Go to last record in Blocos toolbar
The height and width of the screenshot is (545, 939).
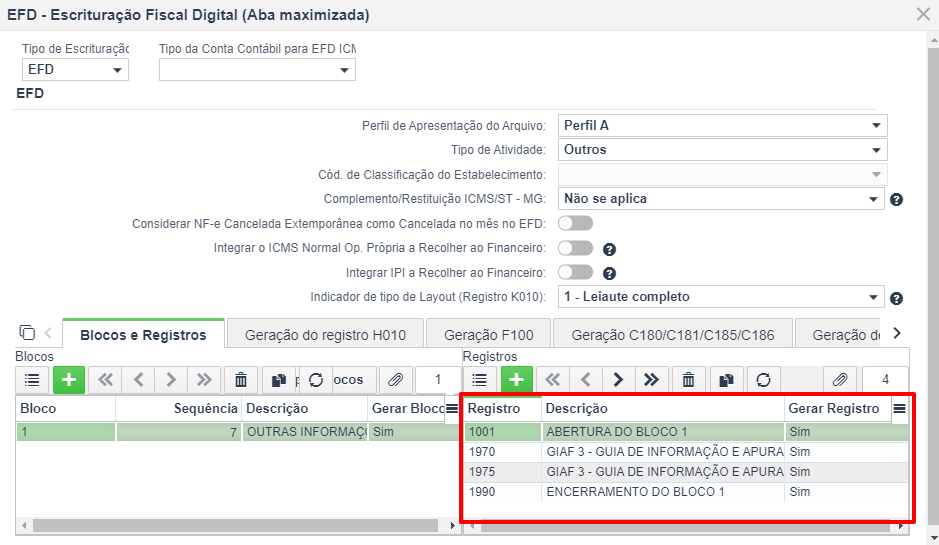204,380
